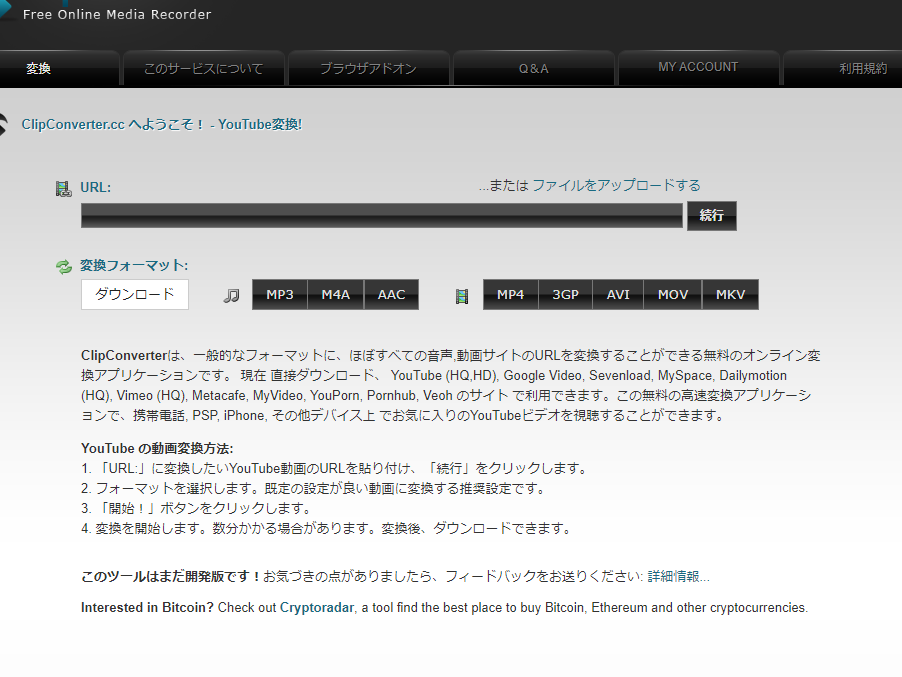Screen dimensions: 902x677
Task: Click the YouTube の動画変換方法: heading
Action: (x=157, y=449)
